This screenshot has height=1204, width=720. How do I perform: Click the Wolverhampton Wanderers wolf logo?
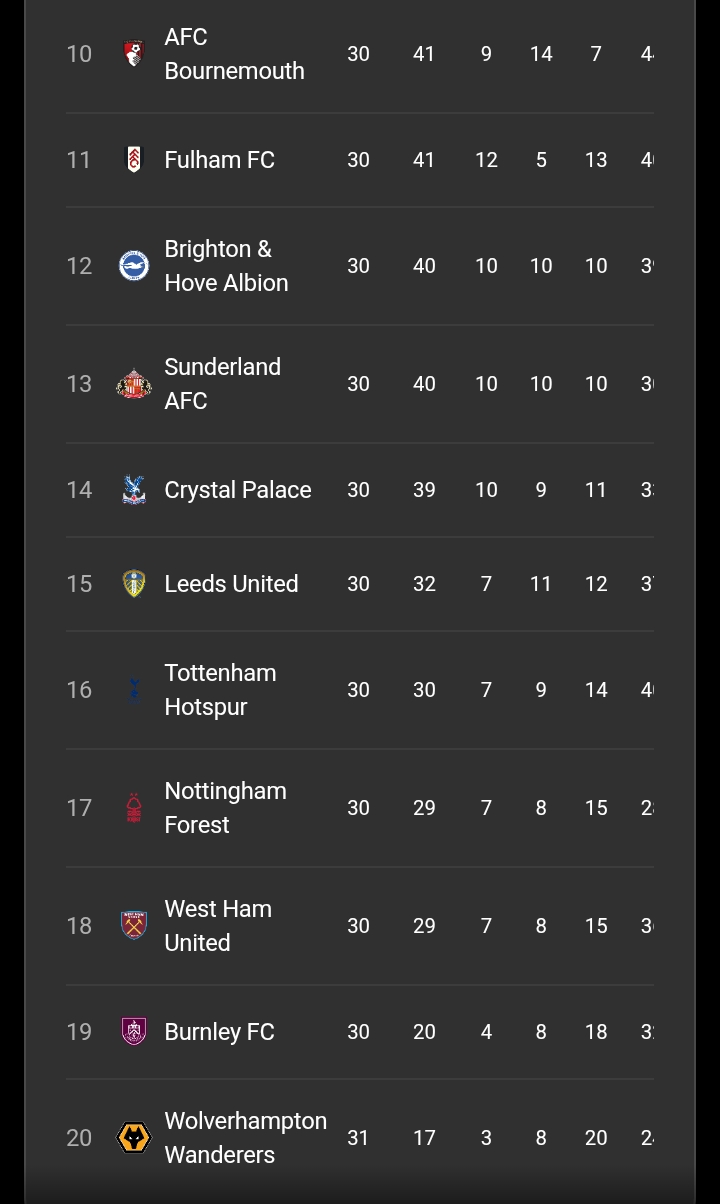[x=133, y=1138]
